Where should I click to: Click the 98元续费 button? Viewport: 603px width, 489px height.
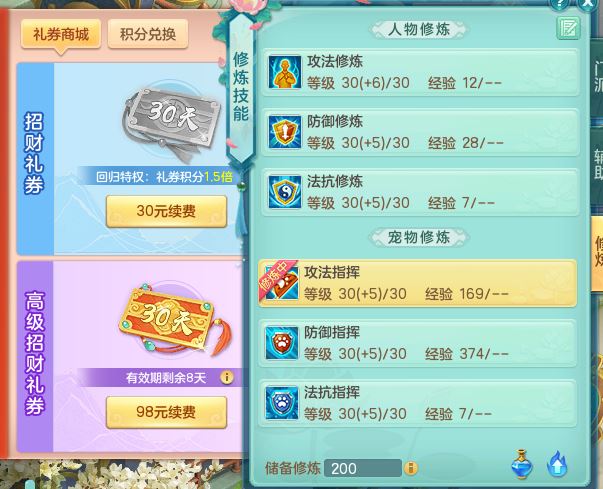[166, 412]
